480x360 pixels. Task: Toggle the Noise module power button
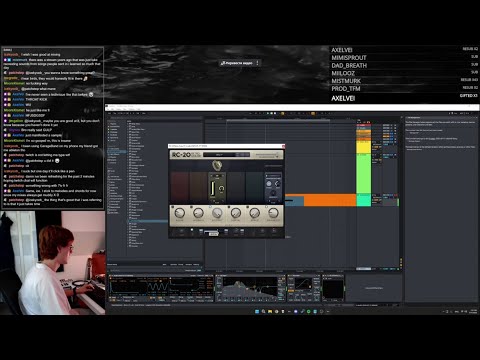coord(172,207)
